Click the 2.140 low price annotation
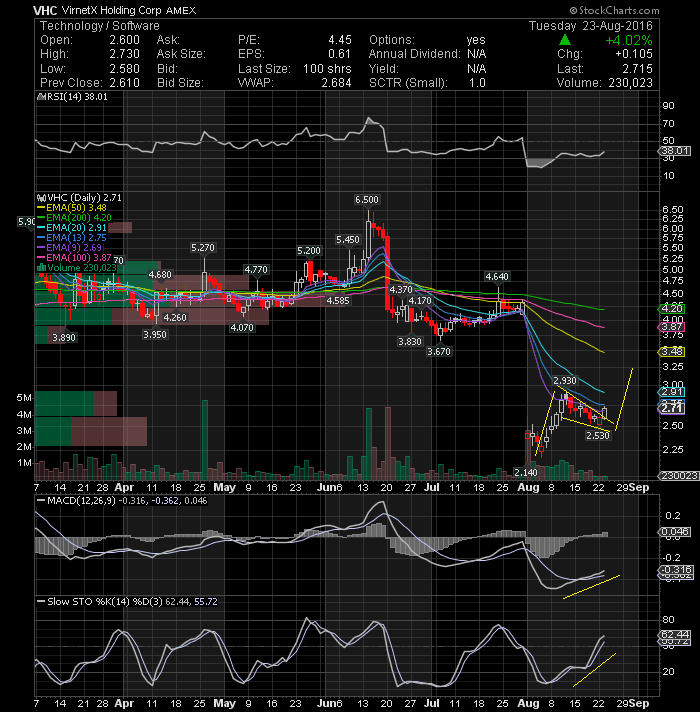Image resolution: width=700 pixels, height=712 pixels. (x=526, y=473)
